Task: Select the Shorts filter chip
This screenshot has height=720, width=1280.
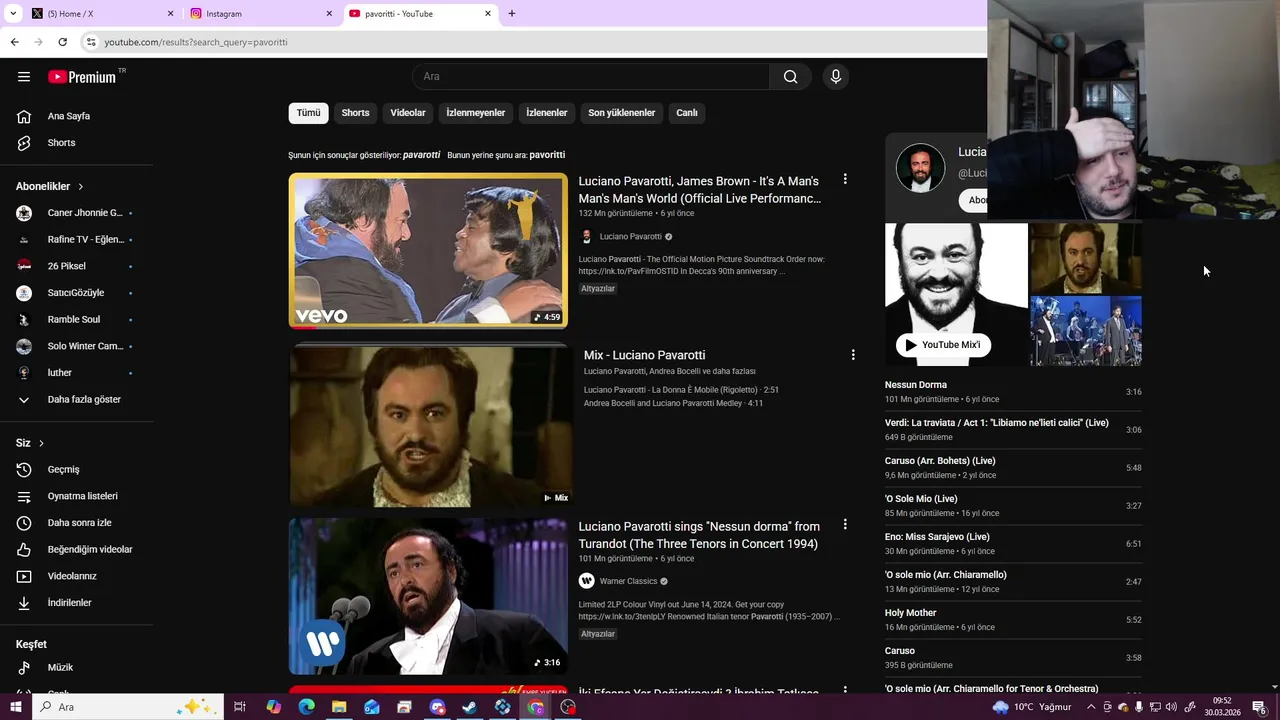Action: pos(355,113)
